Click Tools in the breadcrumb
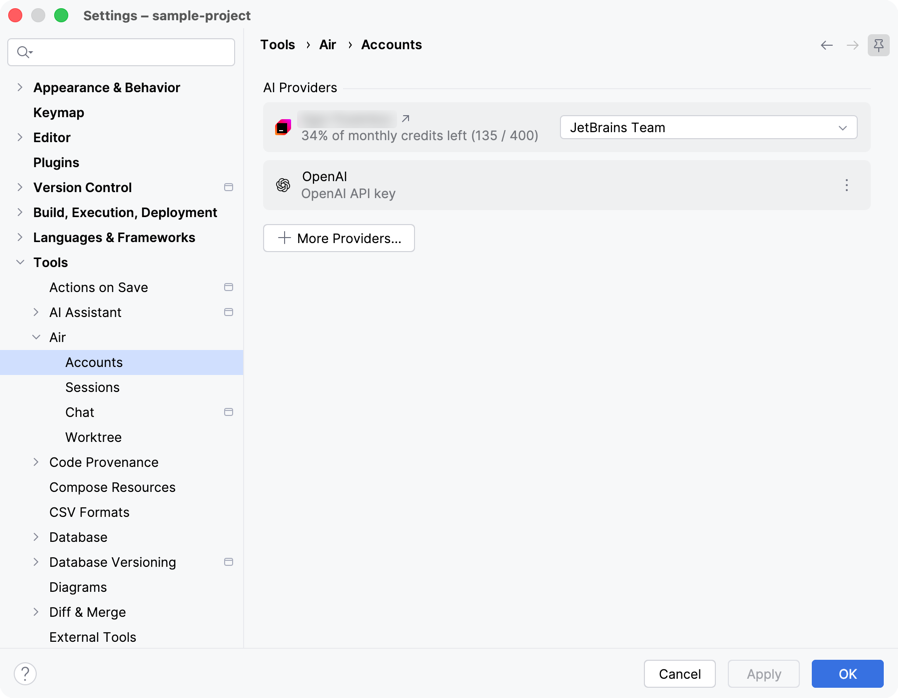This screenshot has height=698, width=898. (278, 45)
